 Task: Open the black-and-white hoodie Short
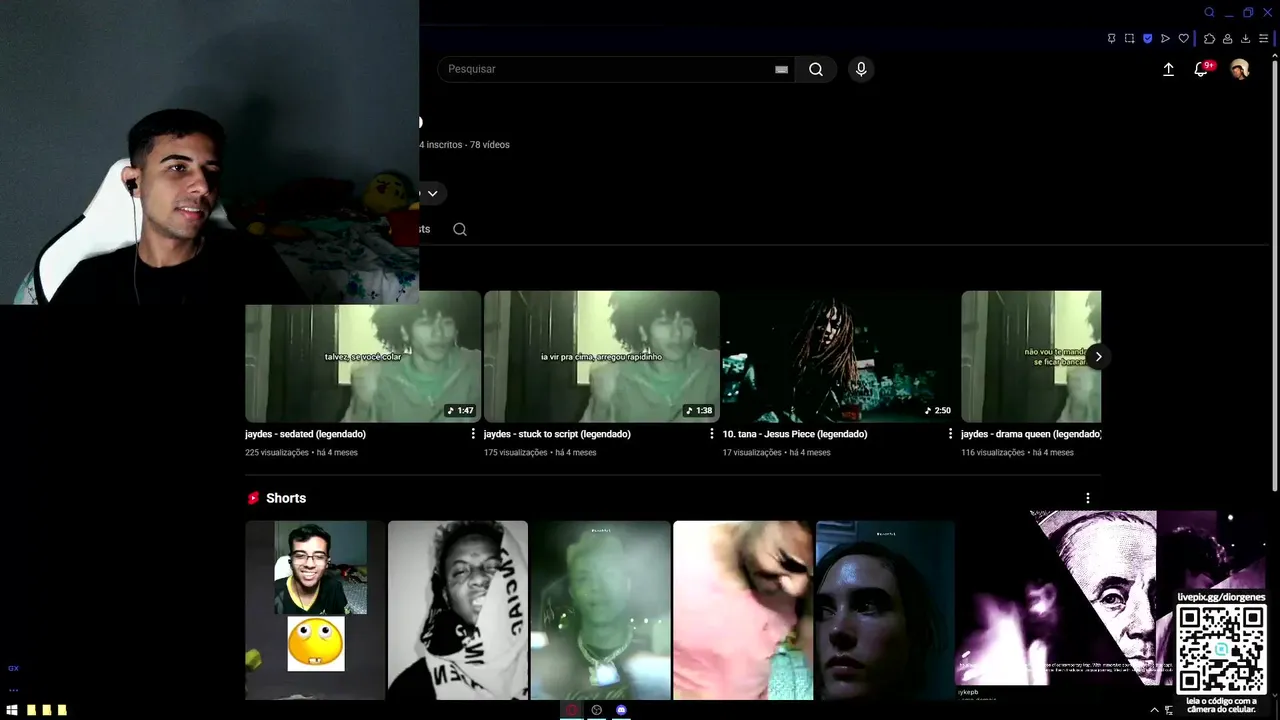(x=458, y=610)
